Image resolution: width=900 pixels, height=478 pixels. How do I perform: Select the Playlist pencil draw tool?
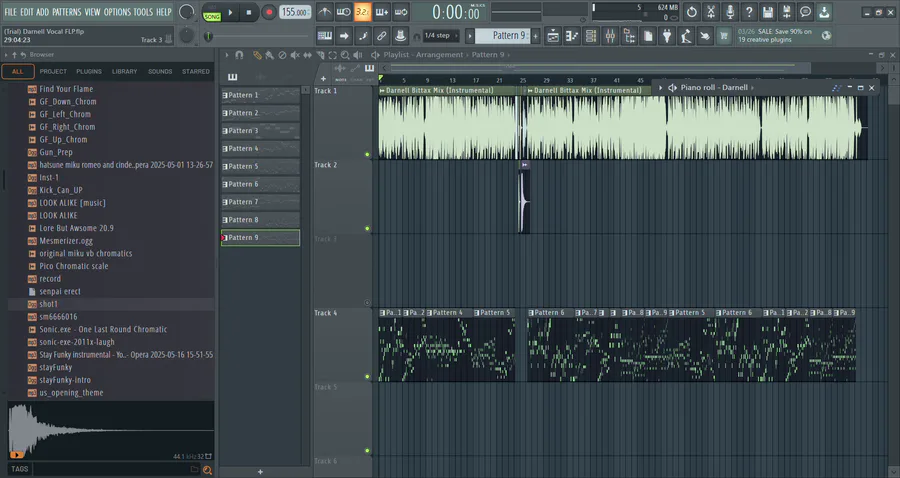point(257,55)
